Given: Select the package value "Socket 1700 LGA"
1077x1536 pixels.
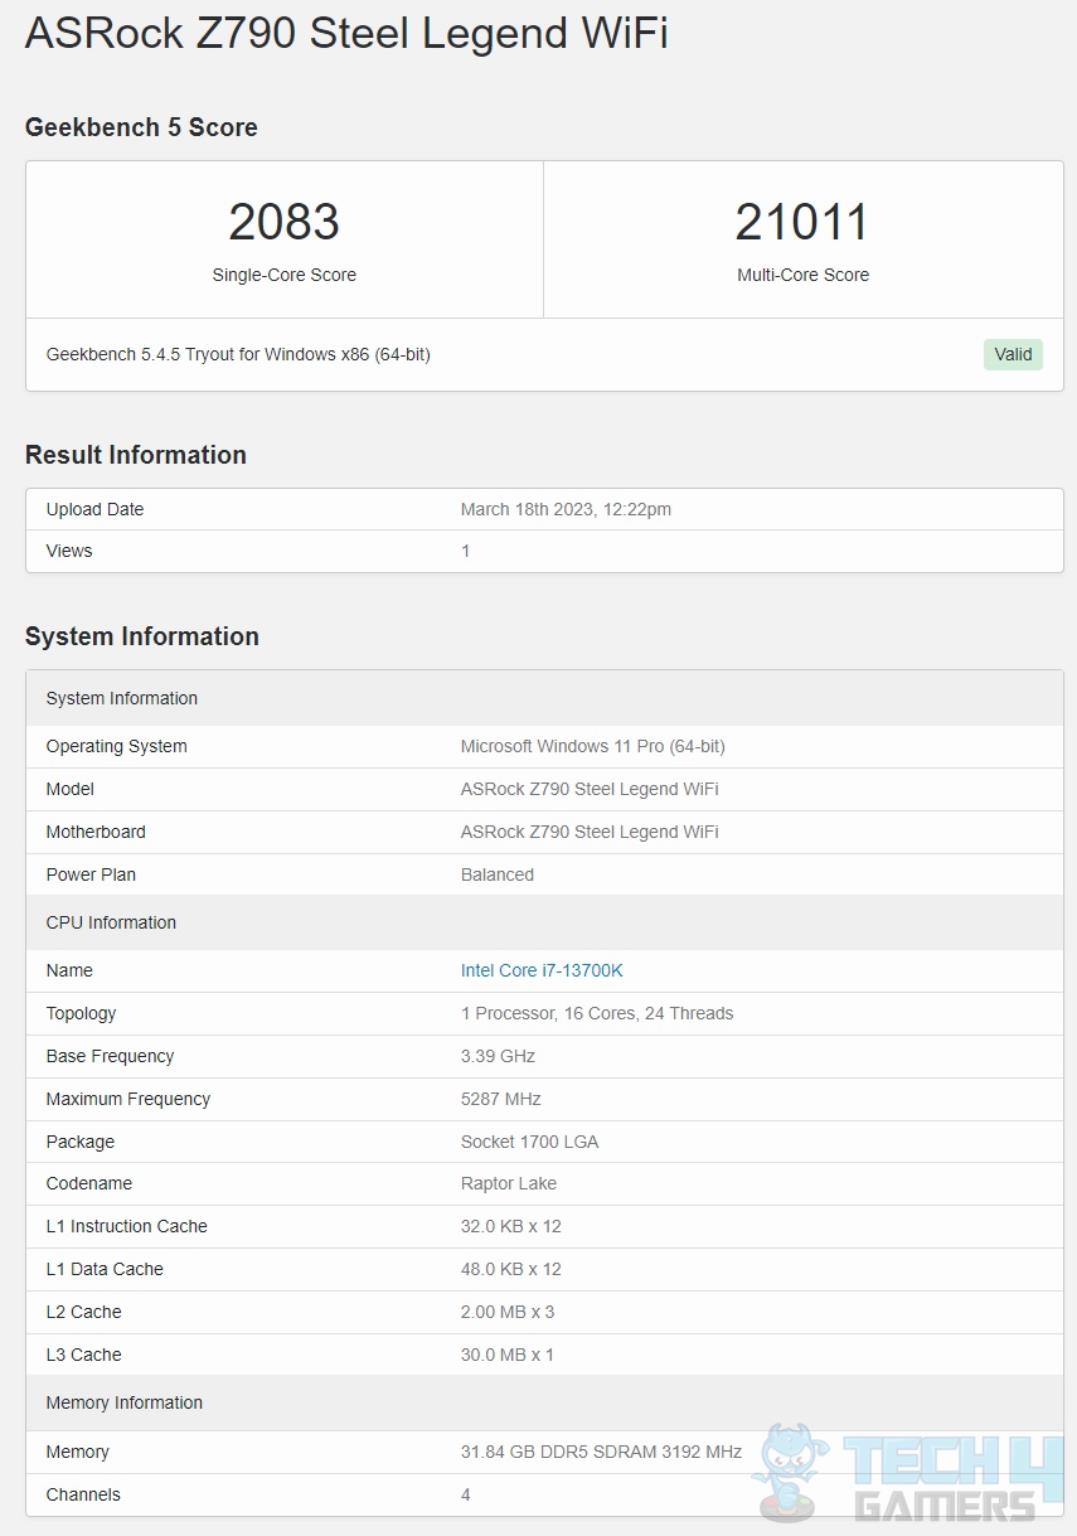Looking at the screenshot, I should click(530, 1142).
